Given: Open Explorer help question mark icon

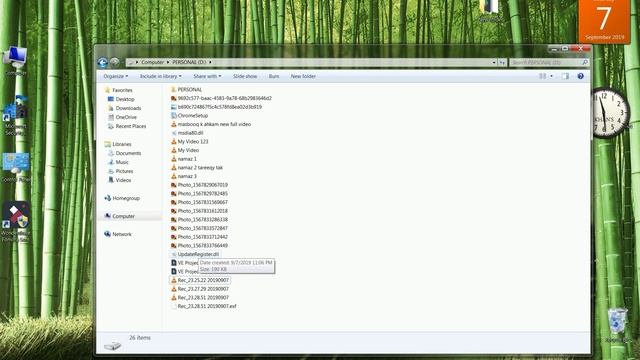Looking at the screenshot, I should (580, 76).
